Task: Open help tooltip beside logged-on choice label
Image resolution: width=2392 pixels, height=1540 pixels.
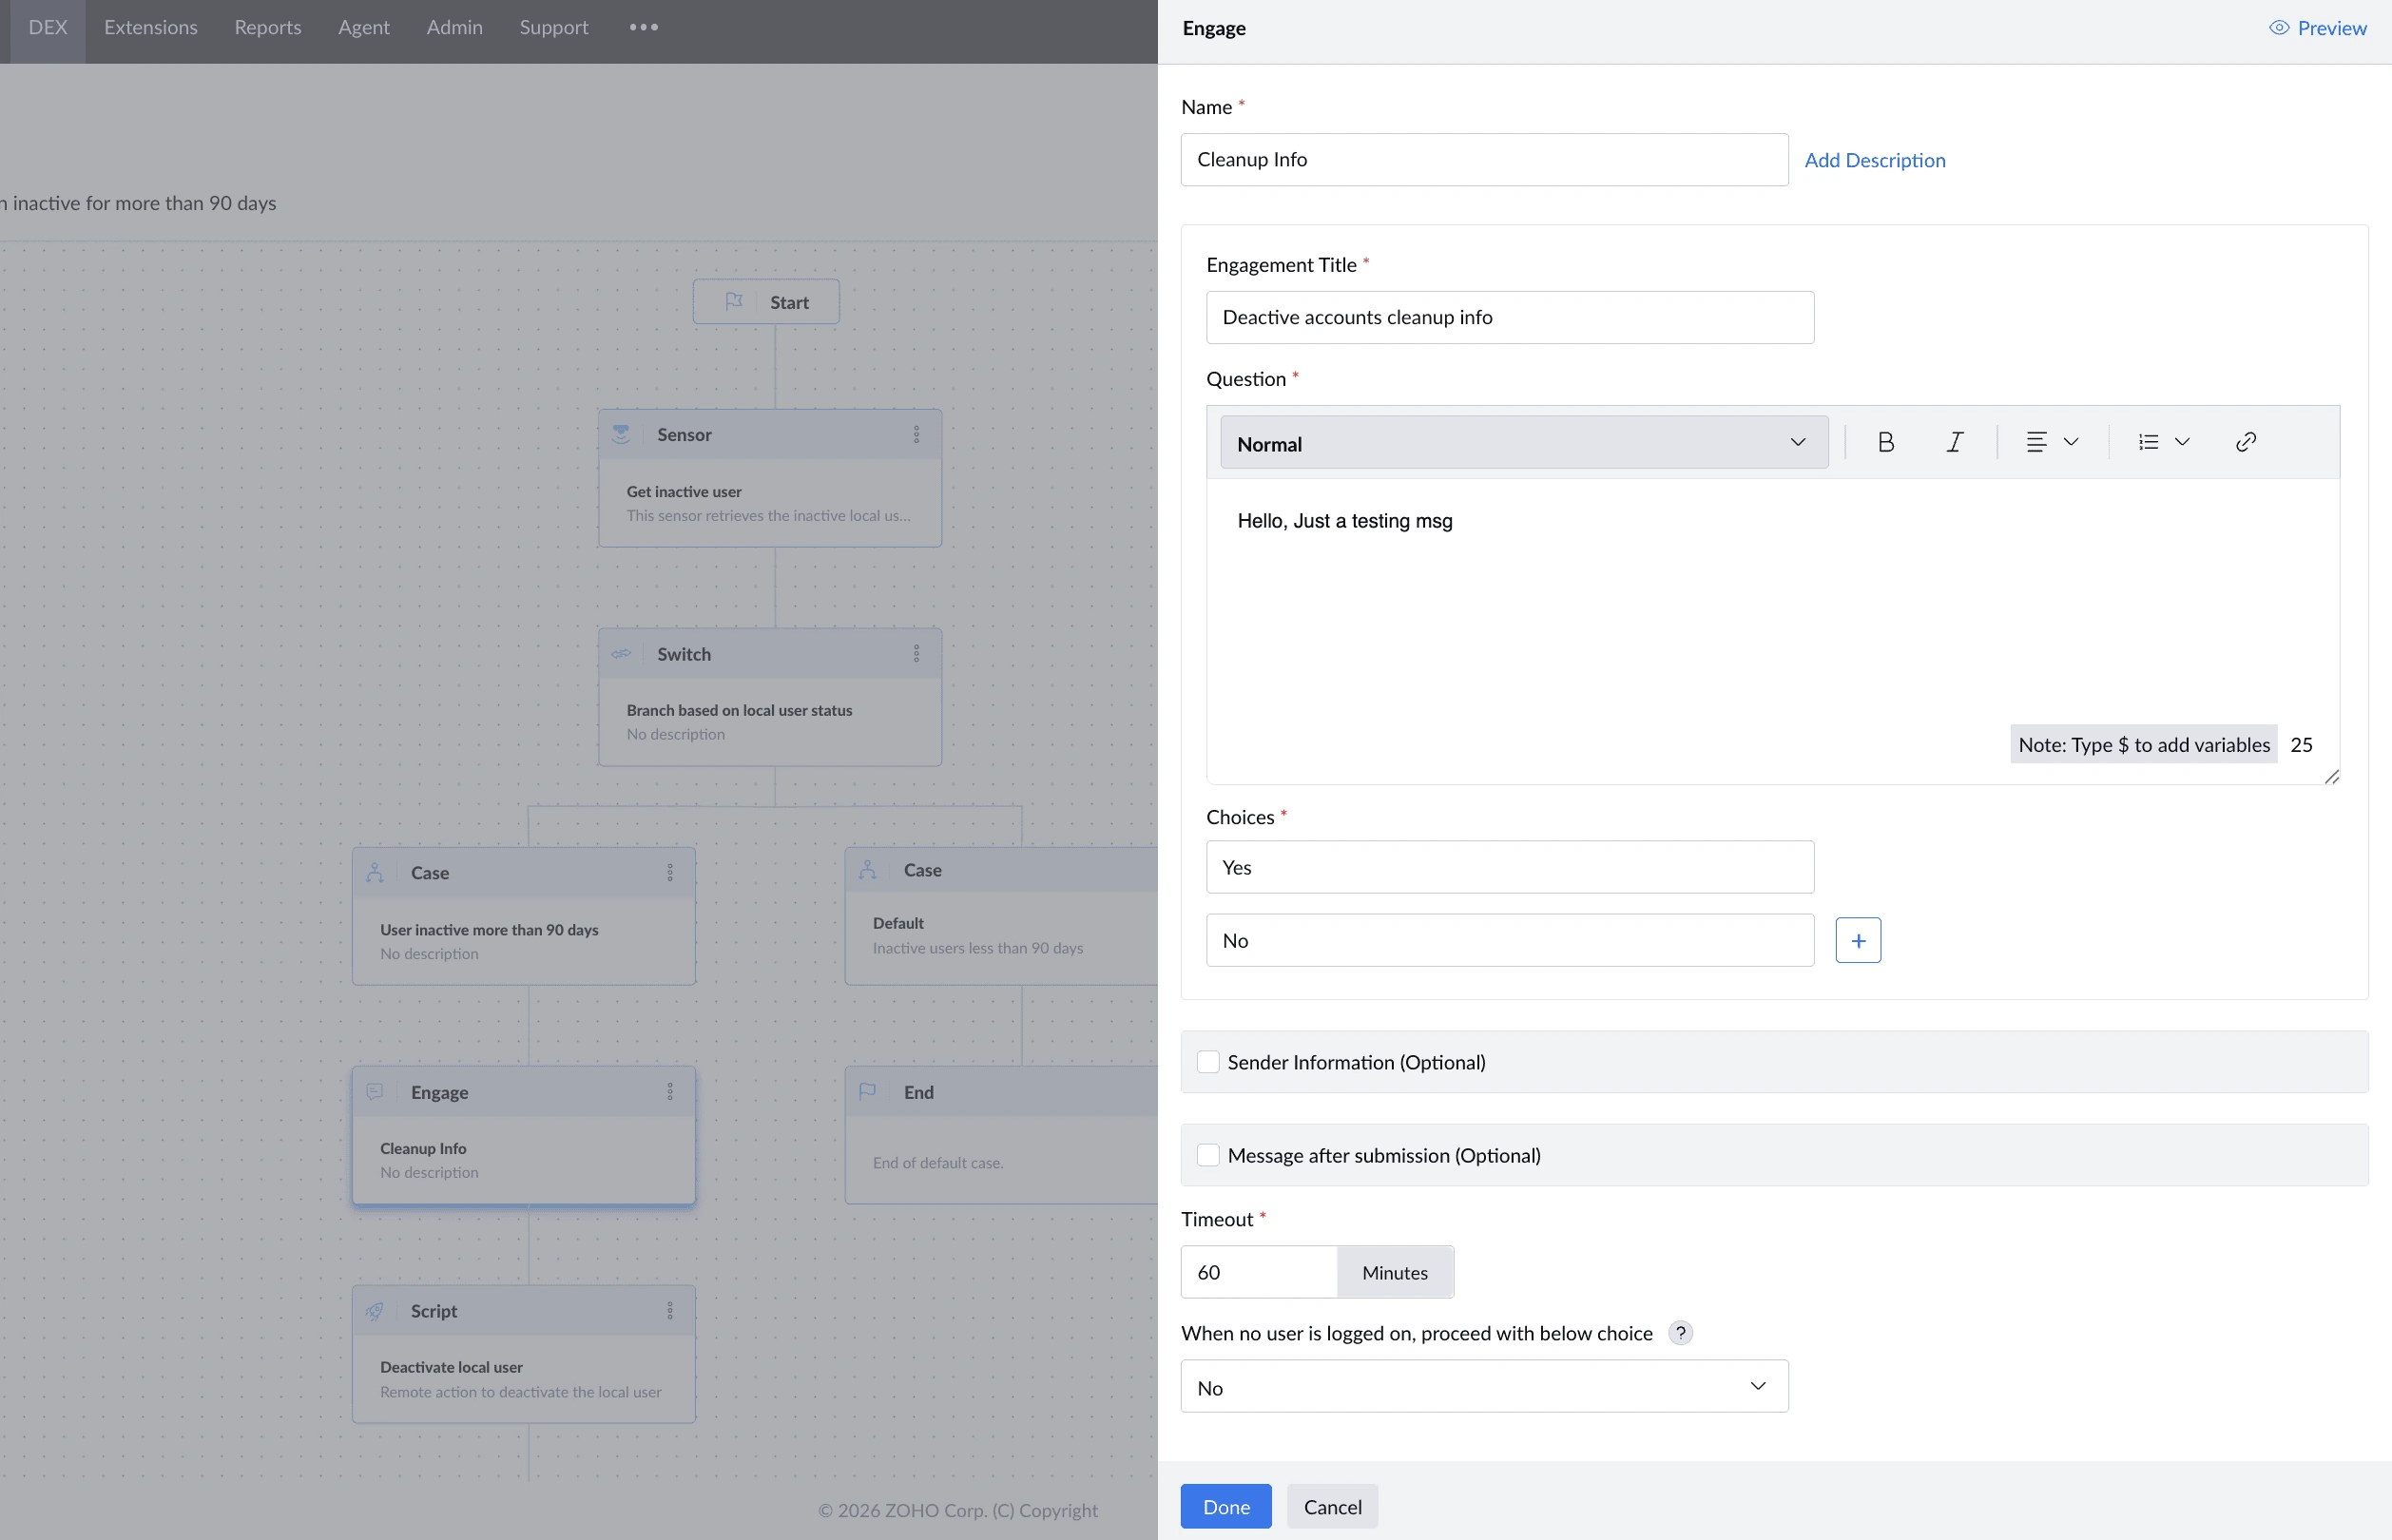Action: (1681, 1333)
